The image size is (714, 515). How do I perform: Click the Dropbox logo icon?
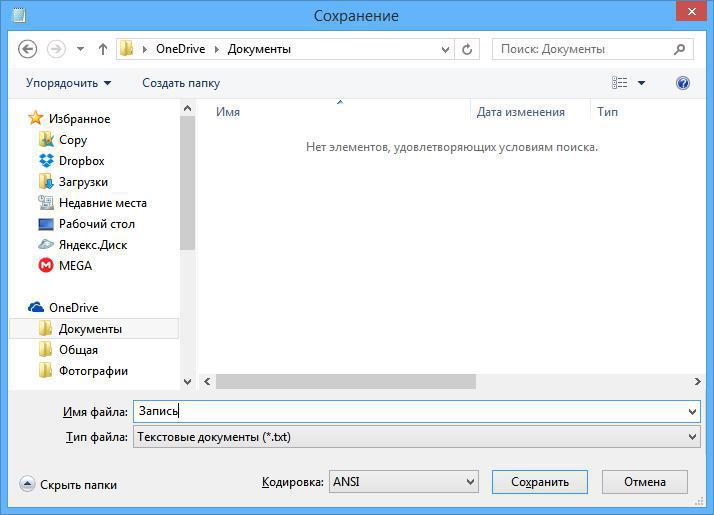[46, 160]
